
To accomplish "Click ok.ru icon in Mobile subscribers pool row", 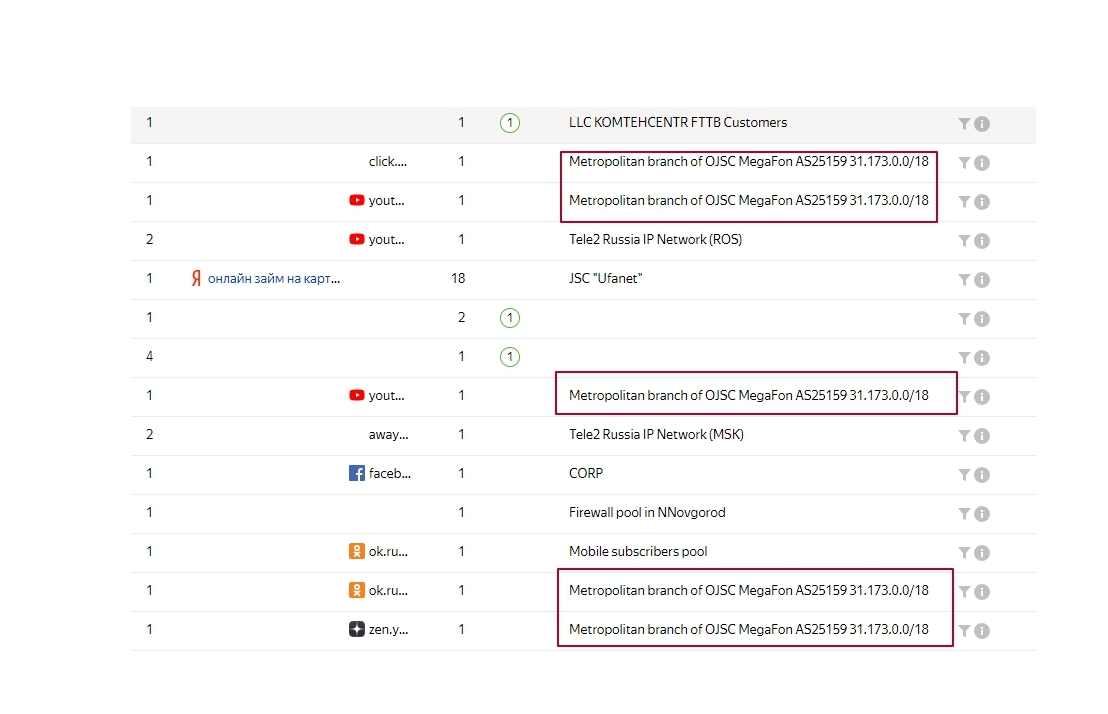I will tap(357, 552).
